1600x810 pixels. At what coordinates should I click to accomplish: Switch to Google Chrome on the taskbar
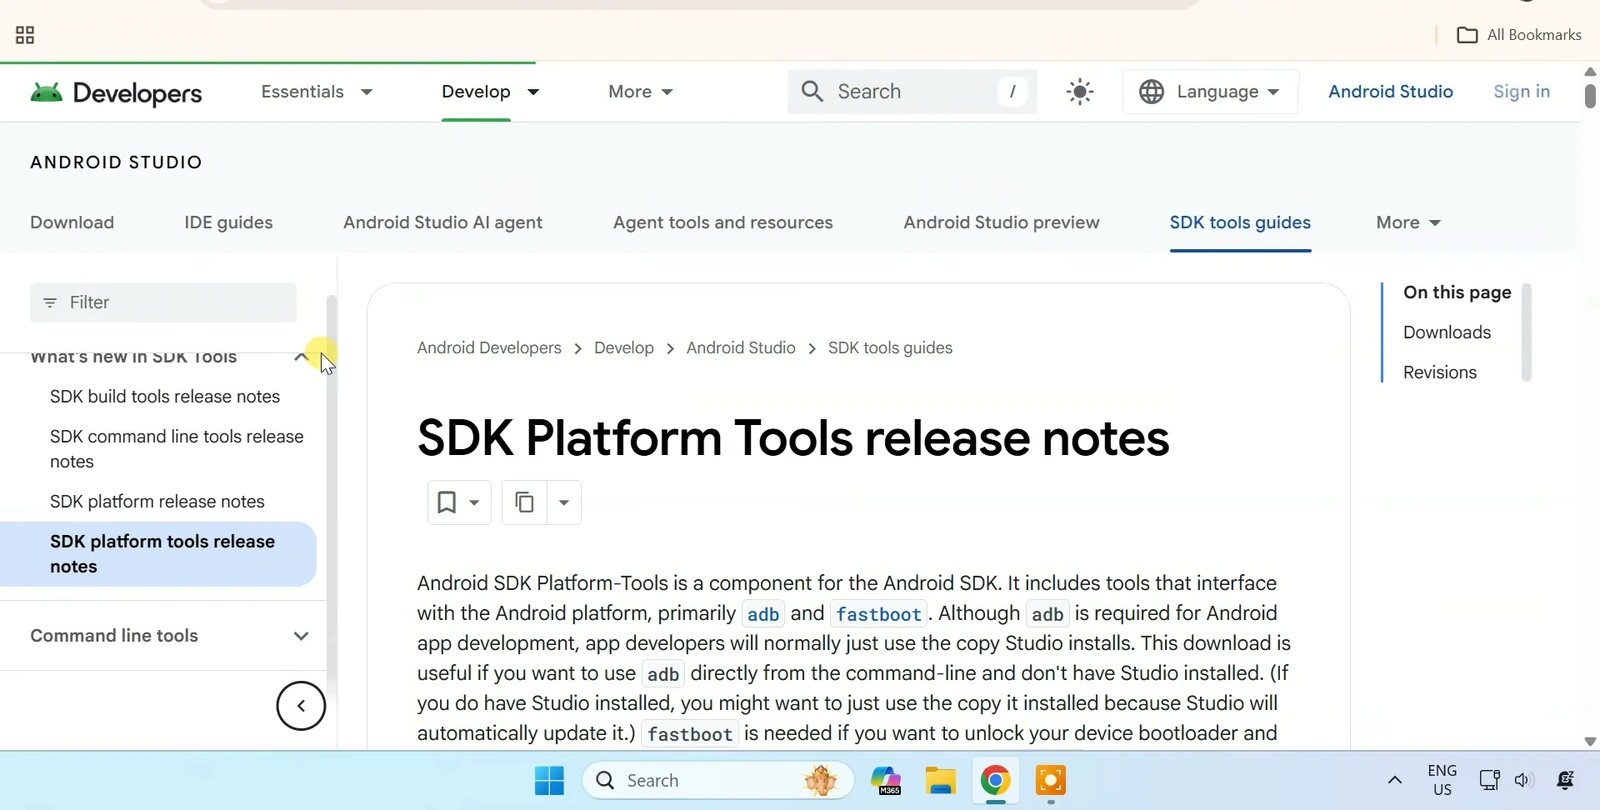pos(995,781)
